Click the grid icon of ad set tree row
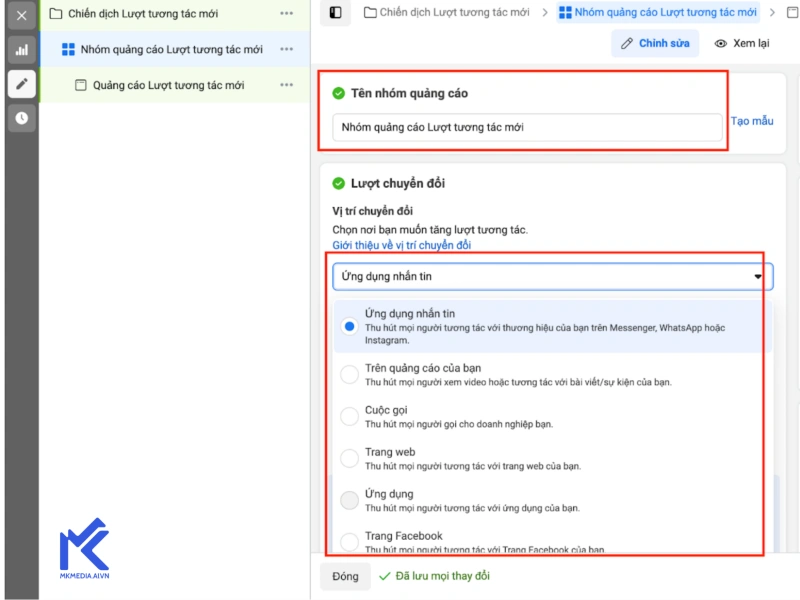Screen dimensions: 800x600 [x=68, y=49]
